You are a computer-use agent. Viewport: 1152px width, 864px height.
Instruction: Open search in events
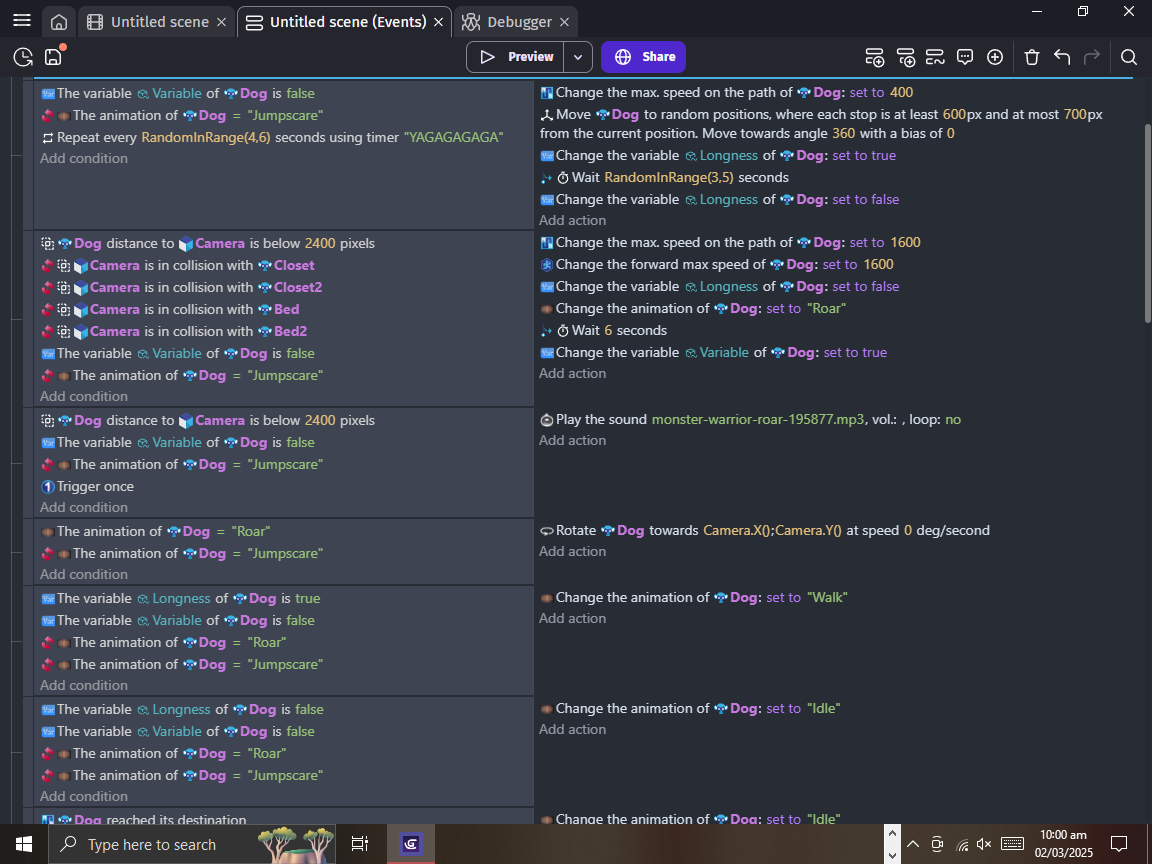pyautogui.click(x=1129, y=57)
